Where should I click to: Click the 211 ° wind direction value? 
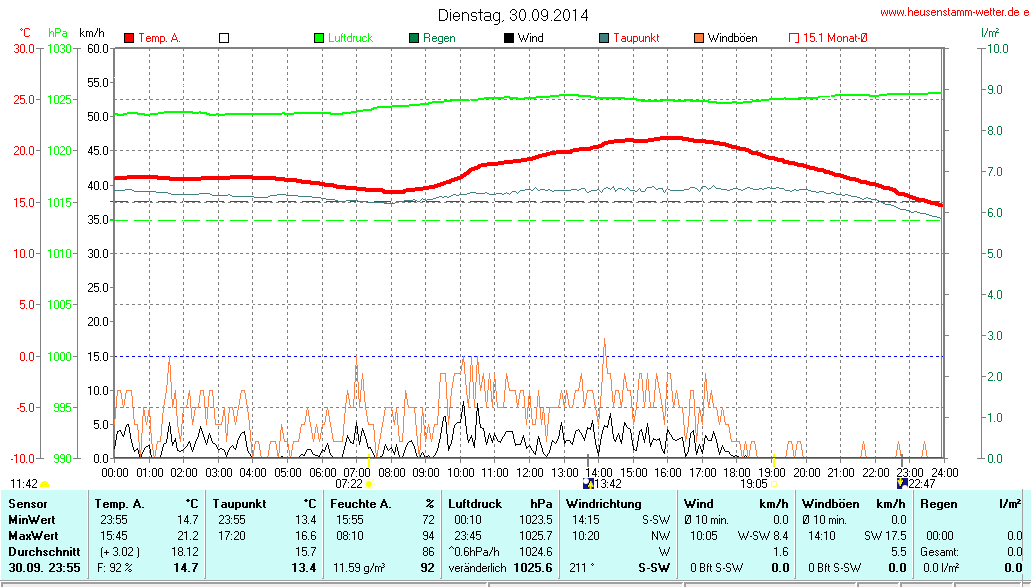pos(580,568)
